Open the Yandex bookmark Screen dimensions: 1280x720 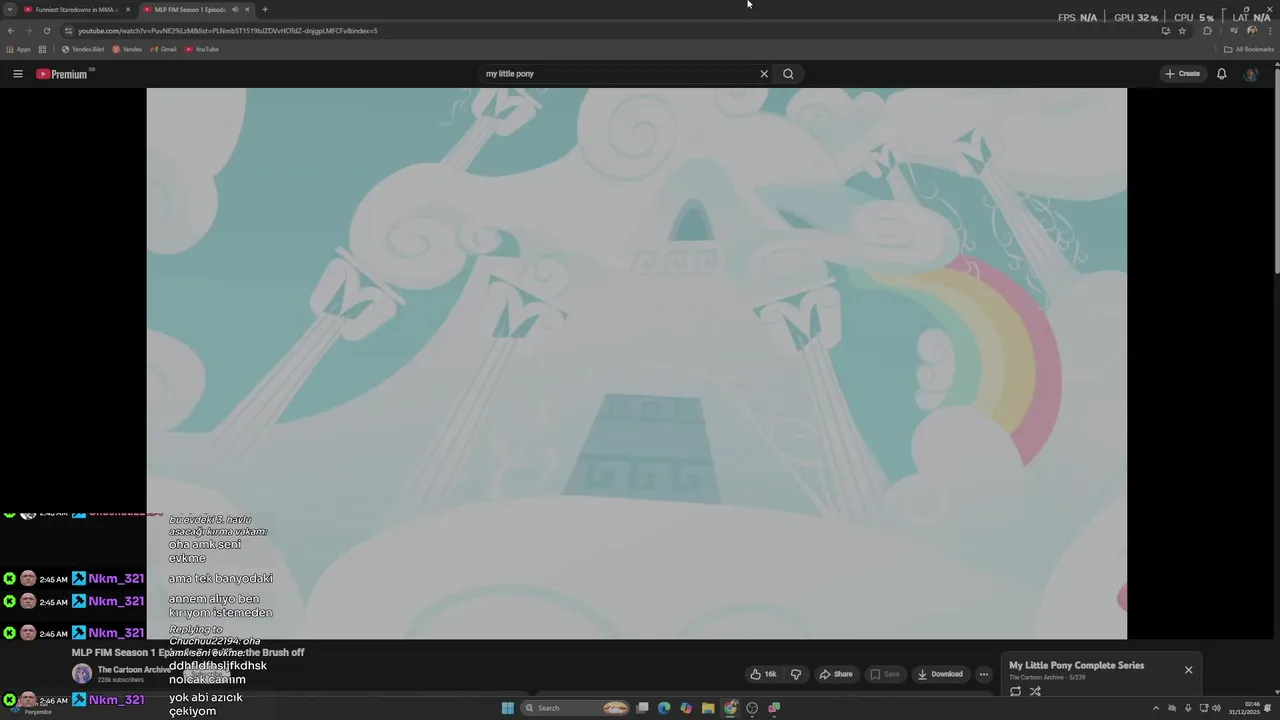point(127,49)
